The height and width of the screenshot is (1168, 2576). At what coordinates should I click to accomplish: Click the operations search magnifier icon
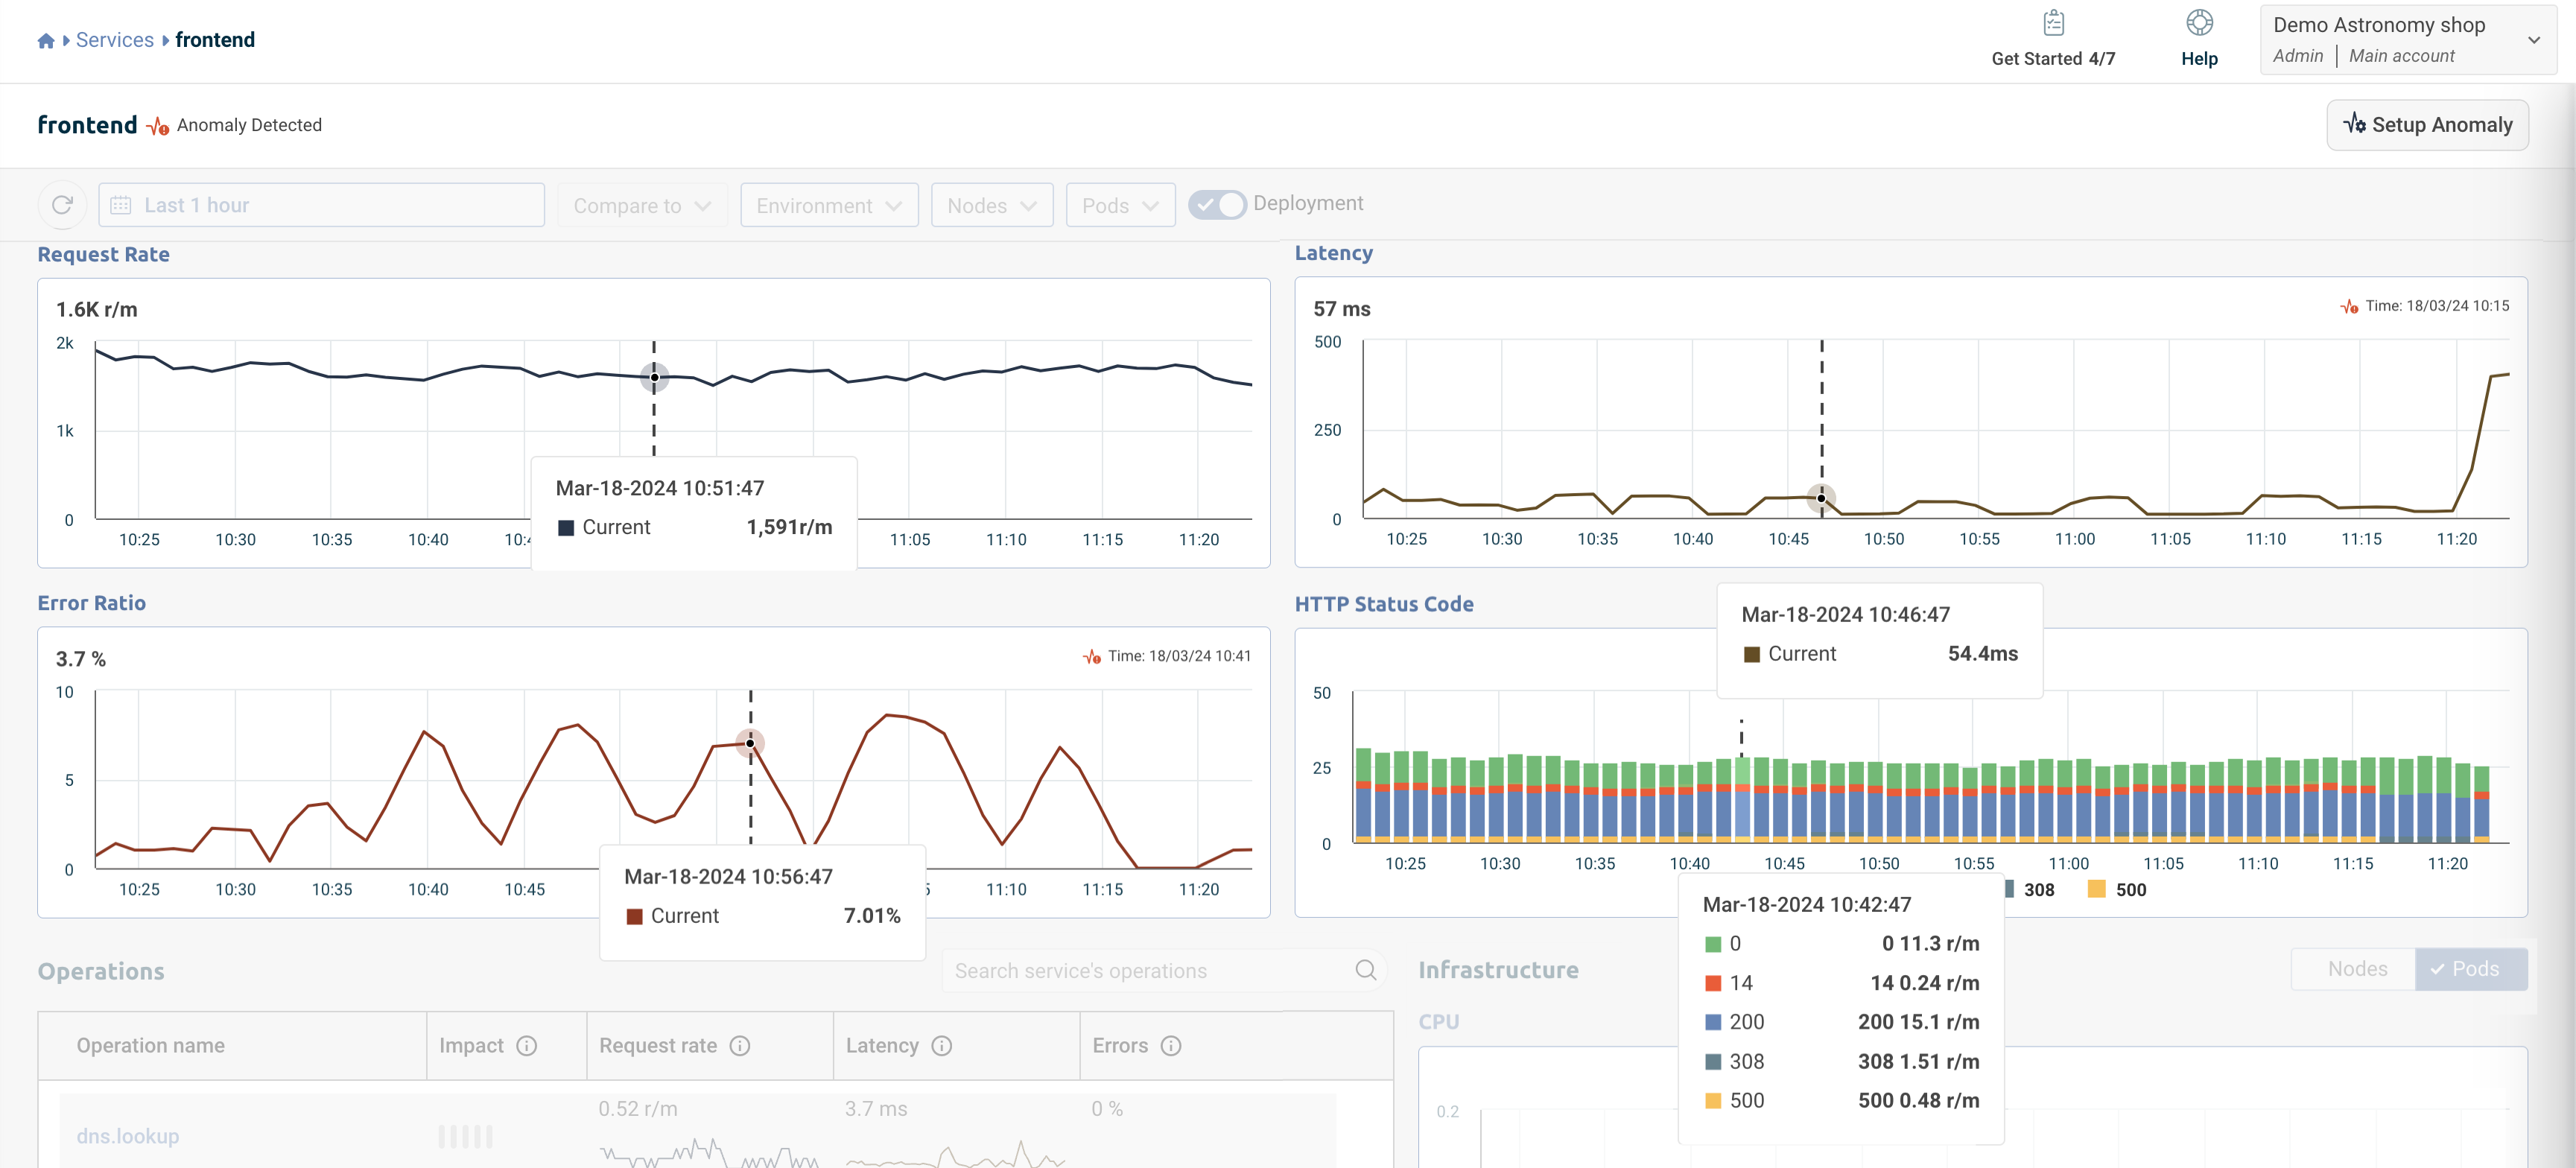click(1366, 970)
